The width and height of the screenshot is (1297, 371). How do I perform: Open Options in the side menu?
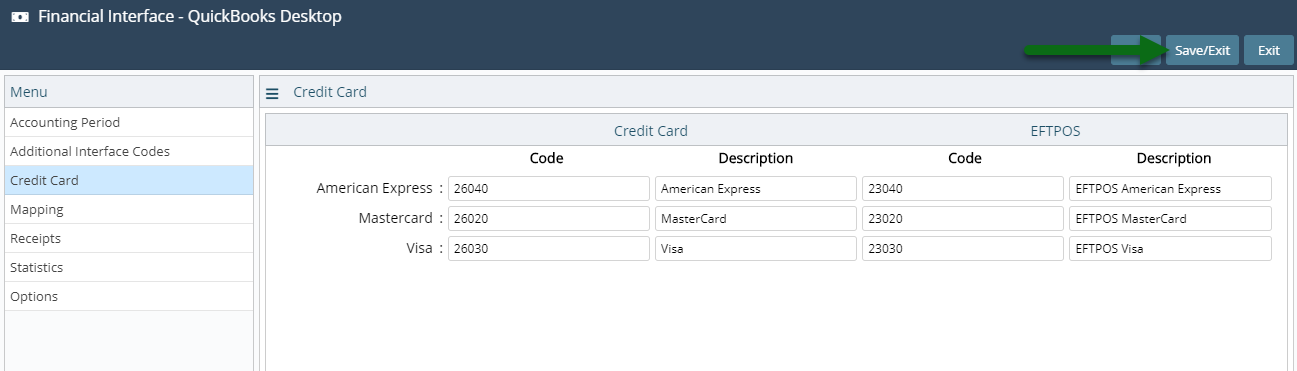click(x=129, y=296)
